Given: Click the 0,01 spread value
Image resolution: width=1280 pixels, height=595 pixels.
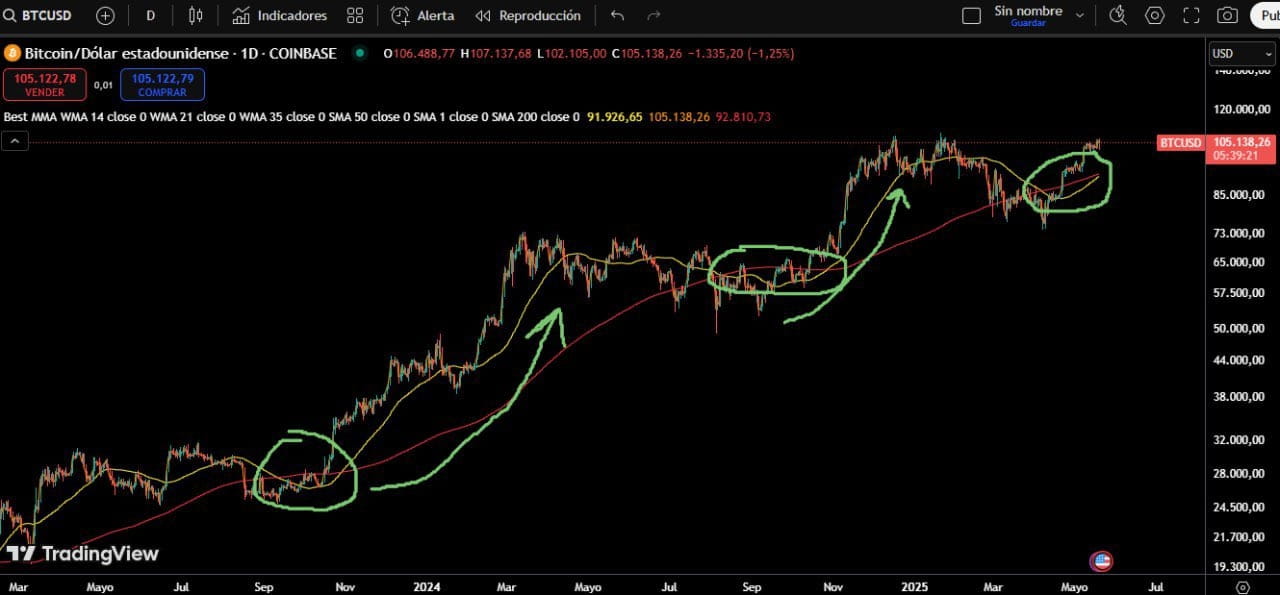Looking at the screenshot, I should [x=103, y=85].
